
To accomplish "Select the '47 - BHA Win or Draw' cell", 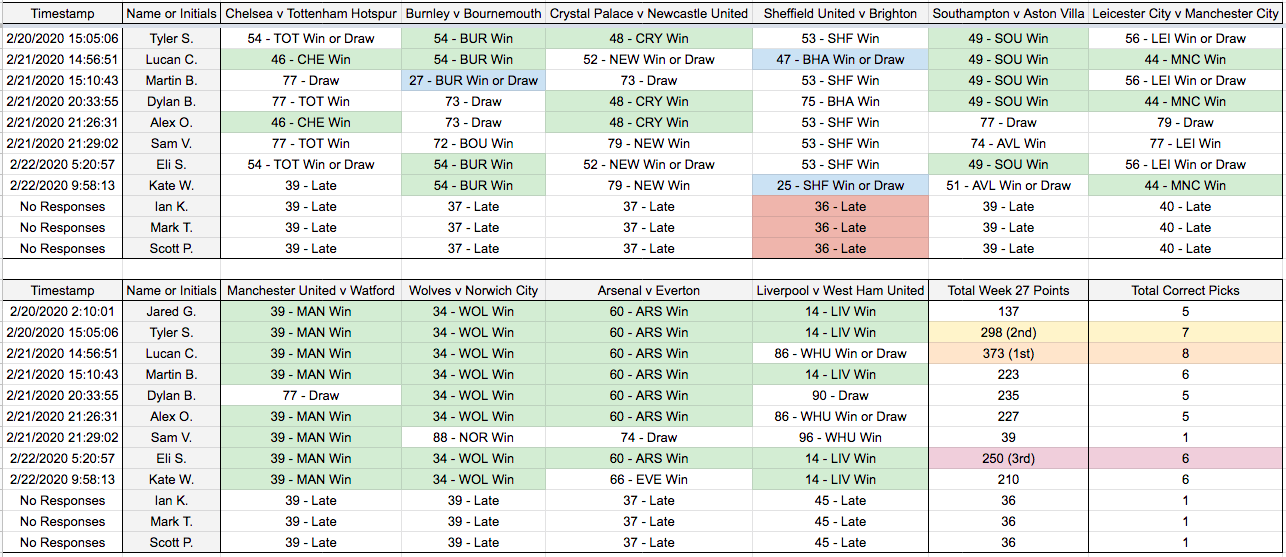I will point(840,59).
